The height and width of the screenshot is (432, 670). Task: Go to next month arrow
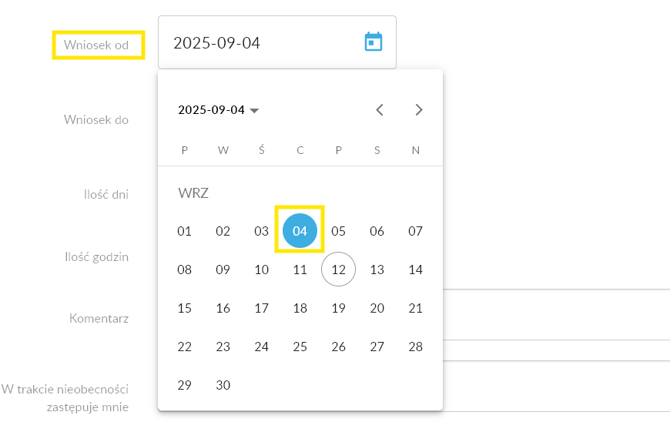(419, 110)
